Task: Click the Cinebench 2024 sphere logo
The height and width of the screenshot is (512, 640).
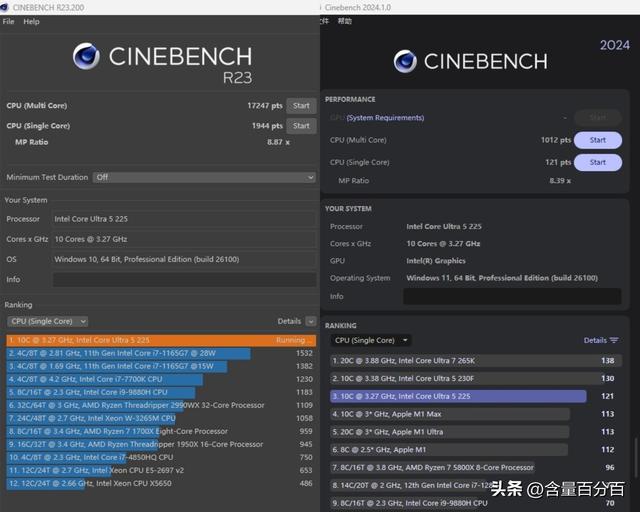Action: 405,61
